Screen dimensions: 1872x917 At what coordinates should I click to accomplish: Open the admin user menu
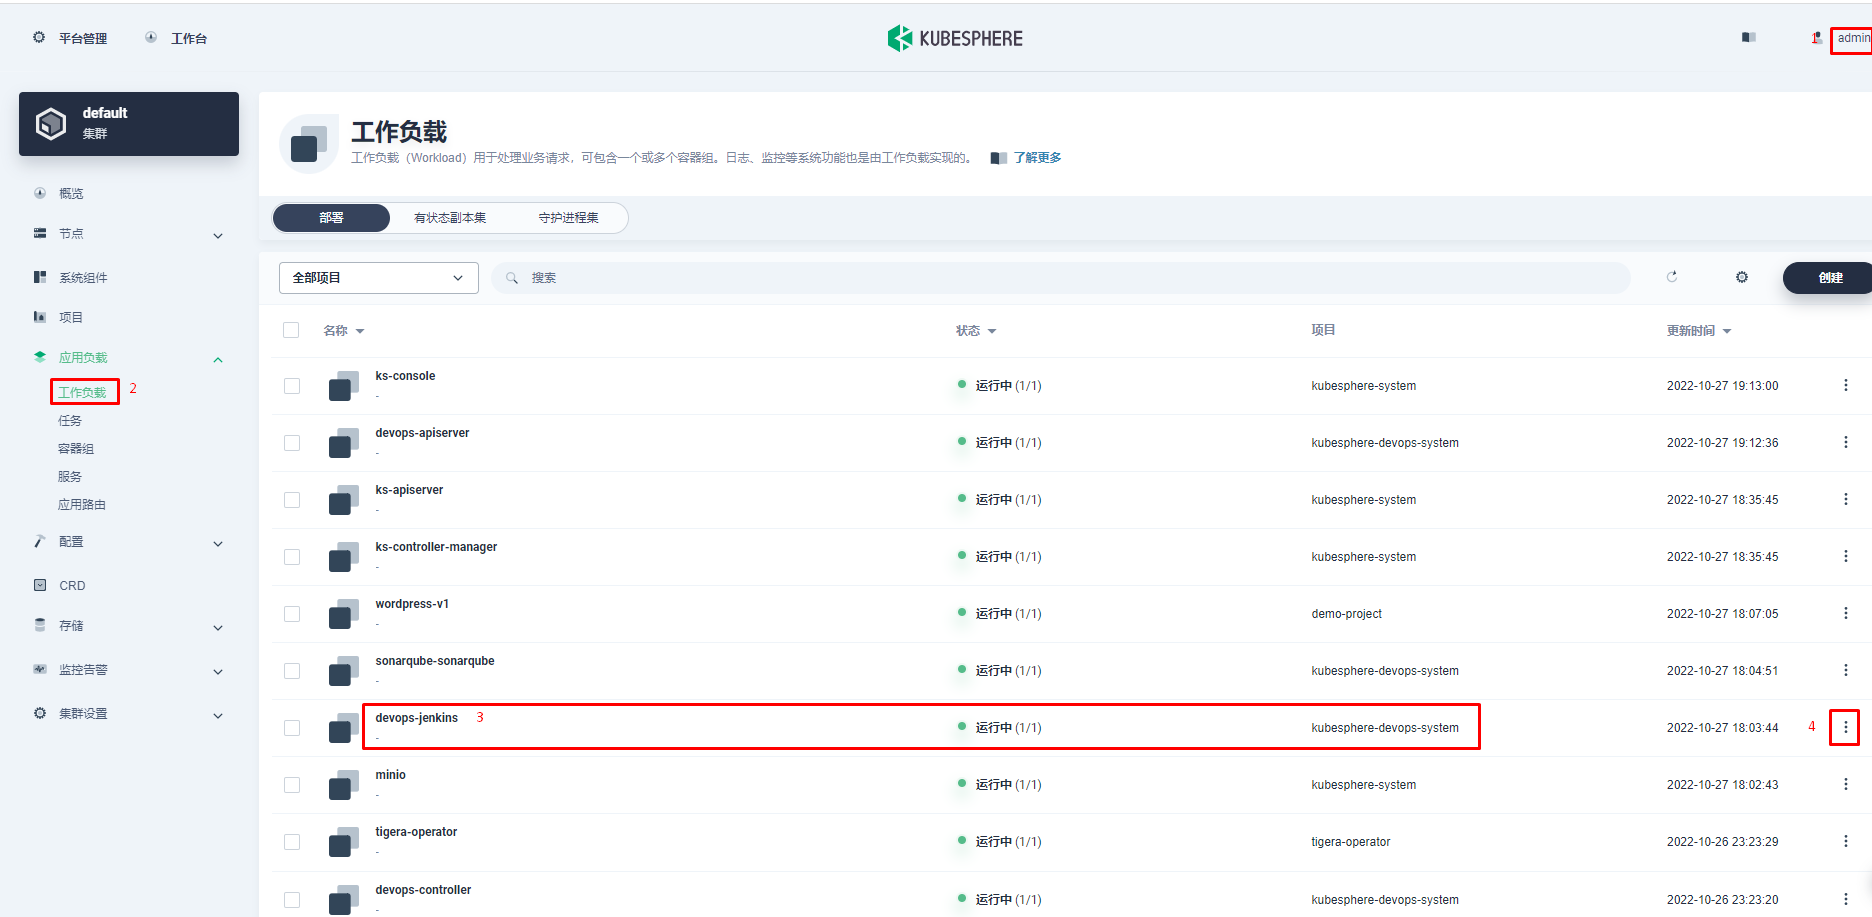(1853, 38)
